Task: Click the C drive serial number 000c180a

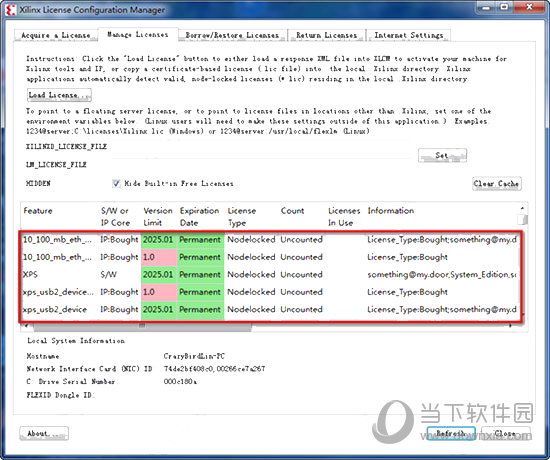Action: click(x=180, y=381)
